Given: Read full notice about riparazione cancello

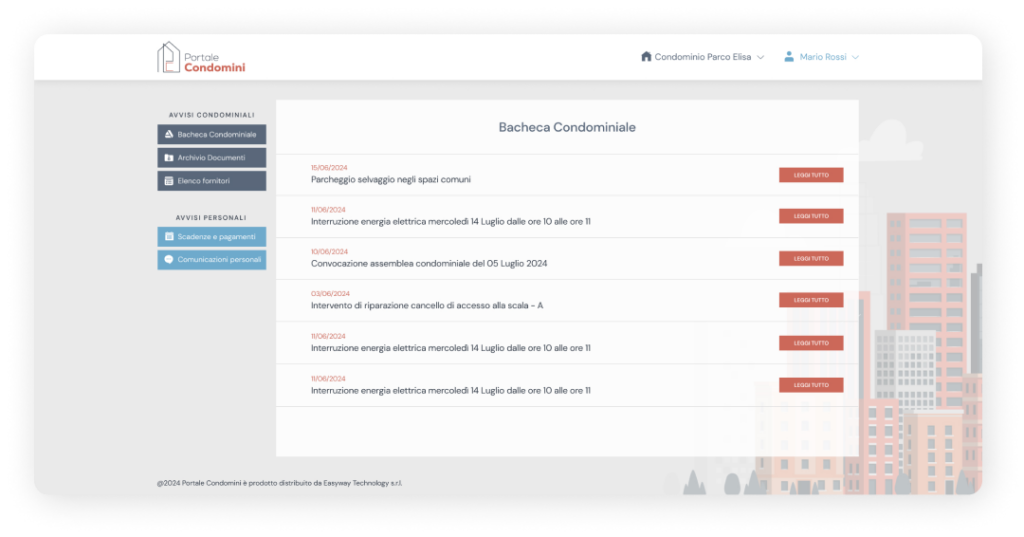Looking at the screenshot, I should coord(811,300).
